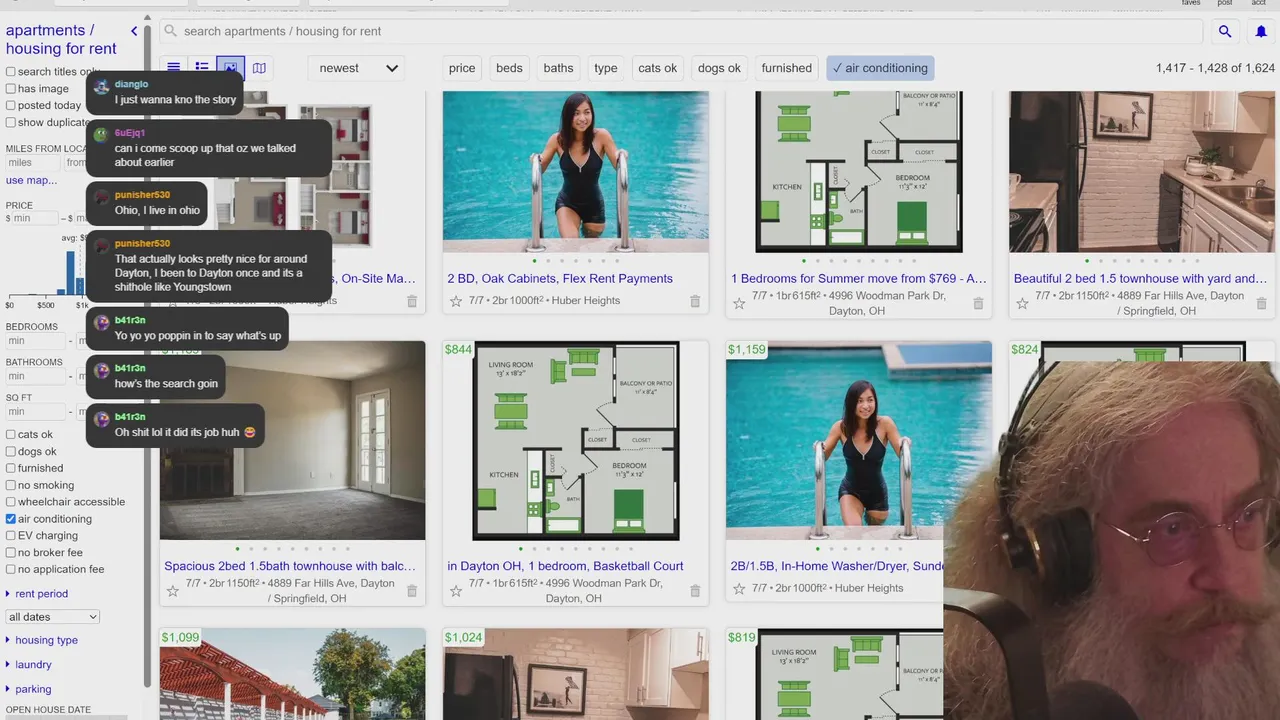Open listing 1 Bedrooms for Summer move from $769
The image size is (1280, 720).
[x=858, y=279]
